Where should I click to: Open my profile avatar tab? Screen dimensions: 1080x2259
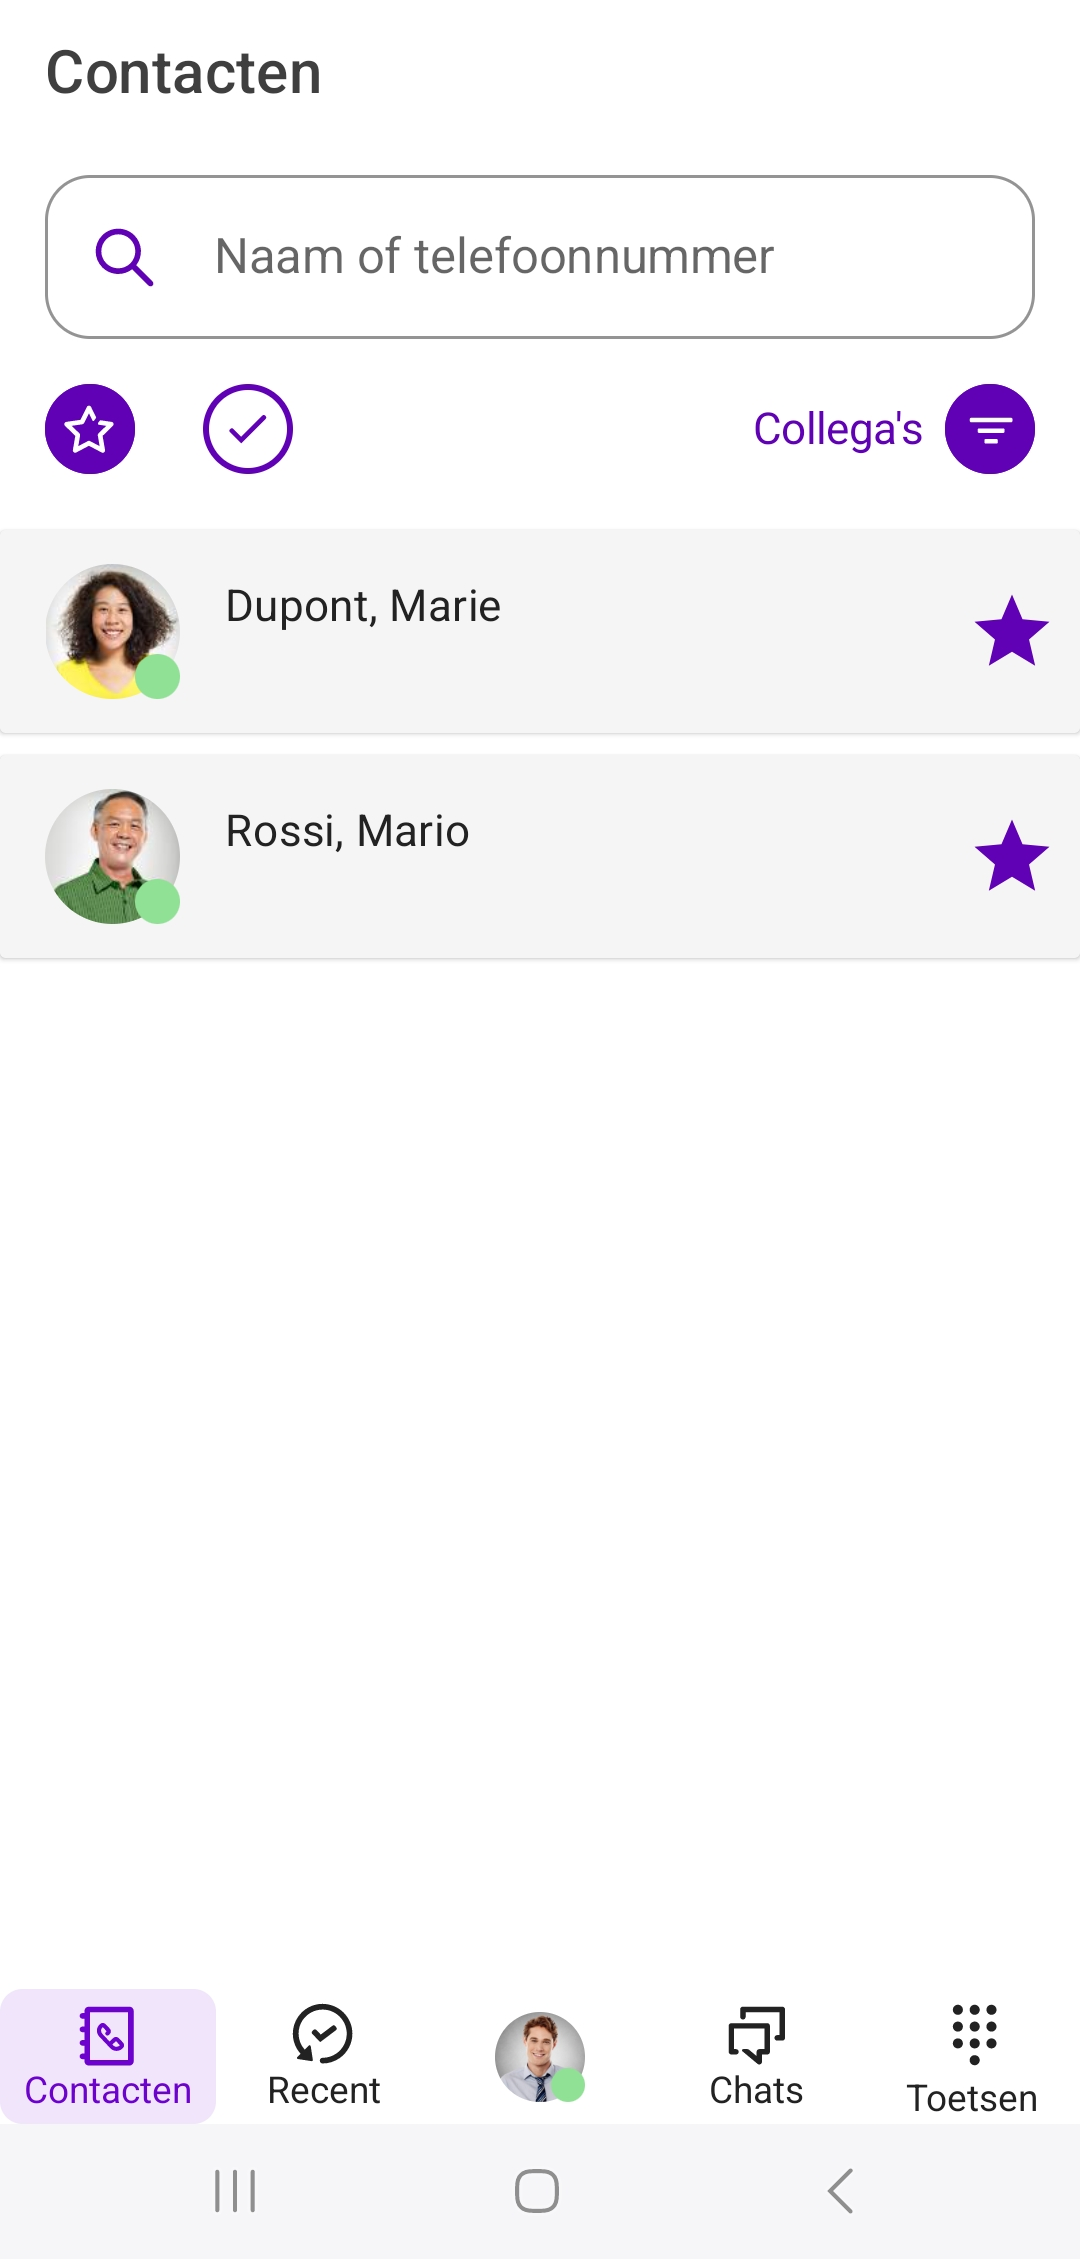pyautogui.click(x=540, y=2056)
